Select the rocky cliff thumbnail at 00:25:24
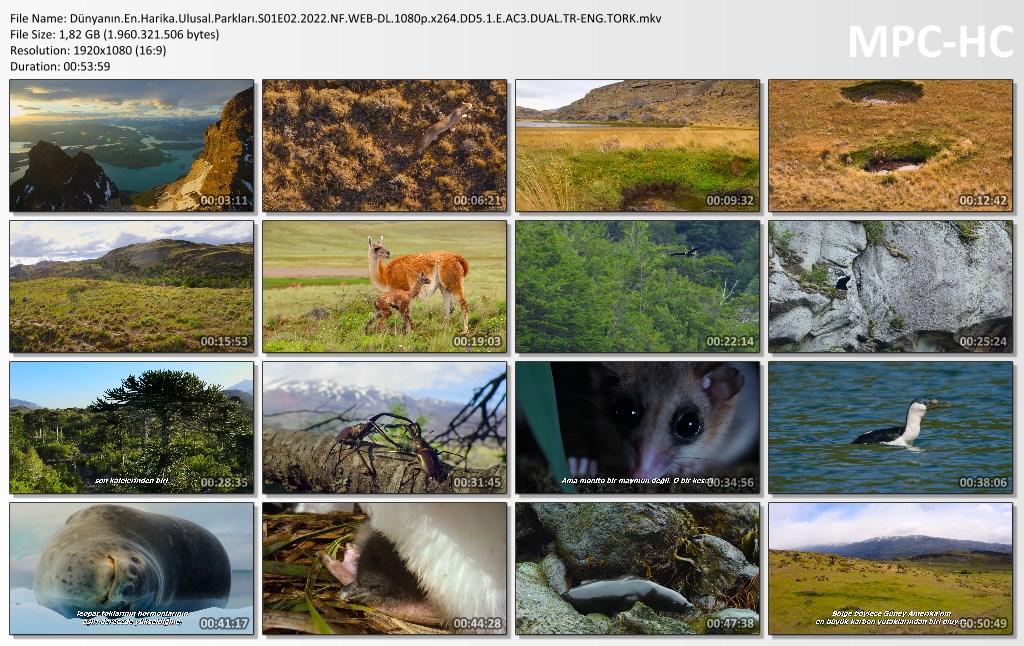Image resolution: width=1024 pixels, height=646 pixels. pyautogui.click(x=890, y=287)
